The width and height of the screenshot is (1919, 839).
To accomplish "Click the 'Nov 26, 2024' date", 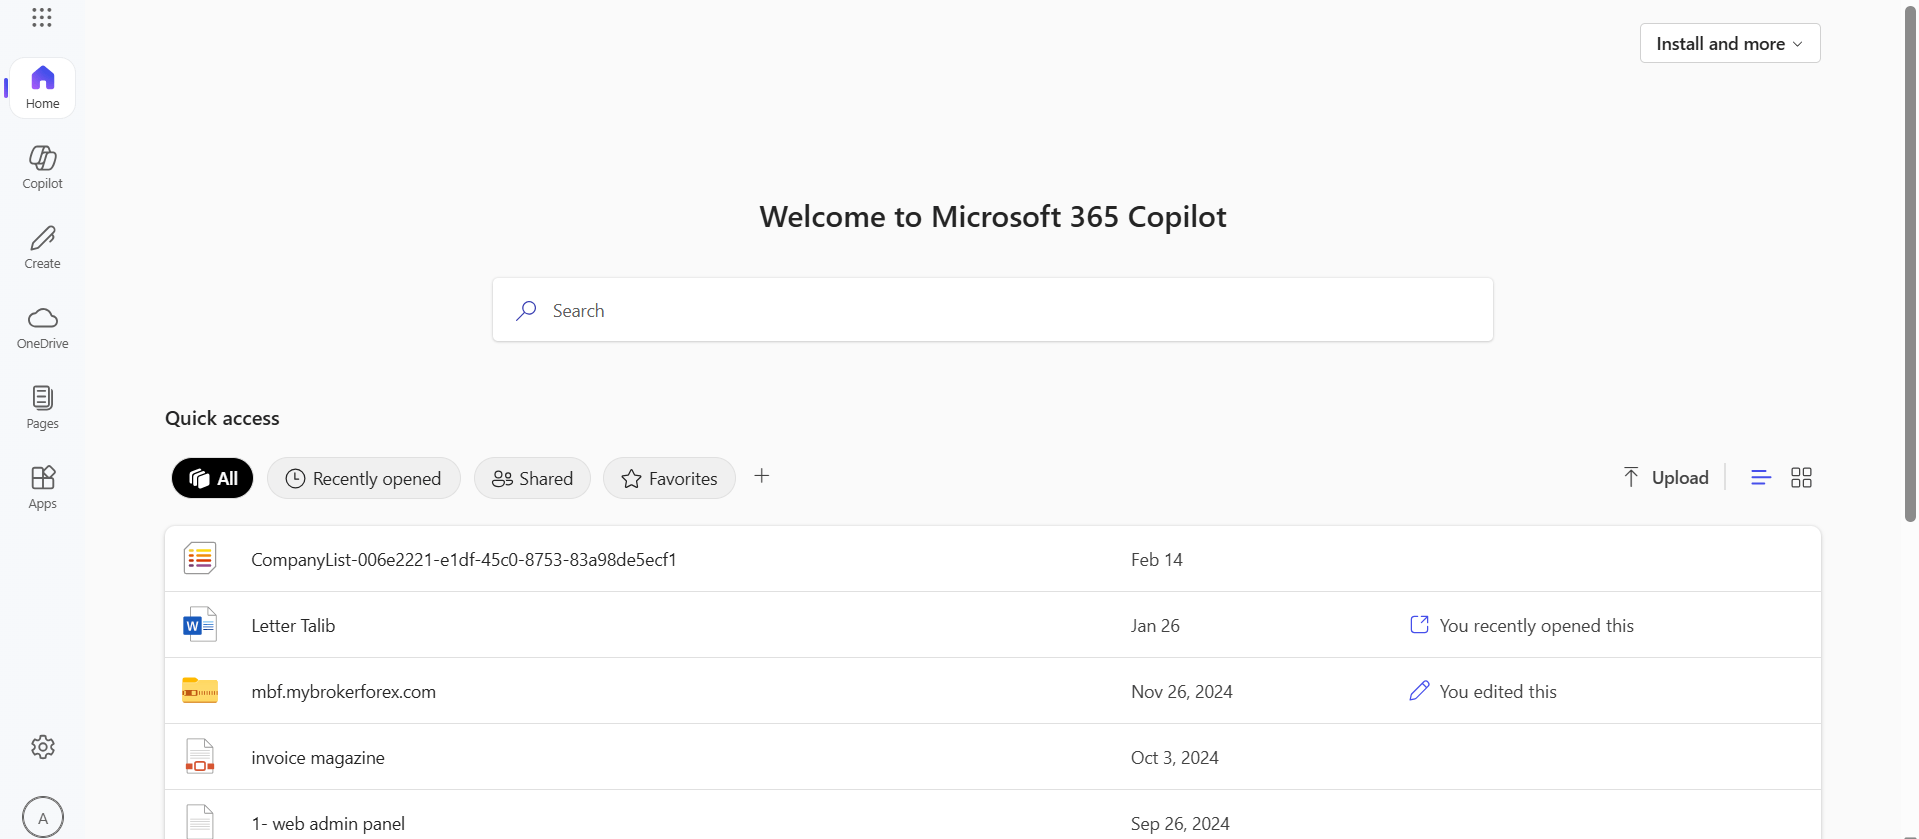I will pyautogui.click(x=1181, y=691).
